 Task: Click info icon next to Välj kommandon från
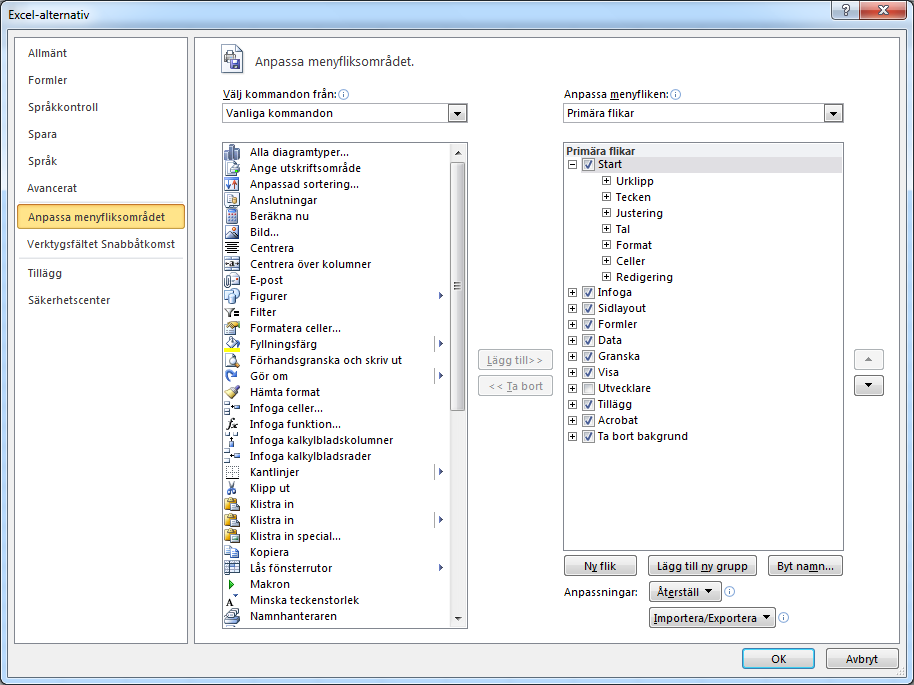[343, 94]
